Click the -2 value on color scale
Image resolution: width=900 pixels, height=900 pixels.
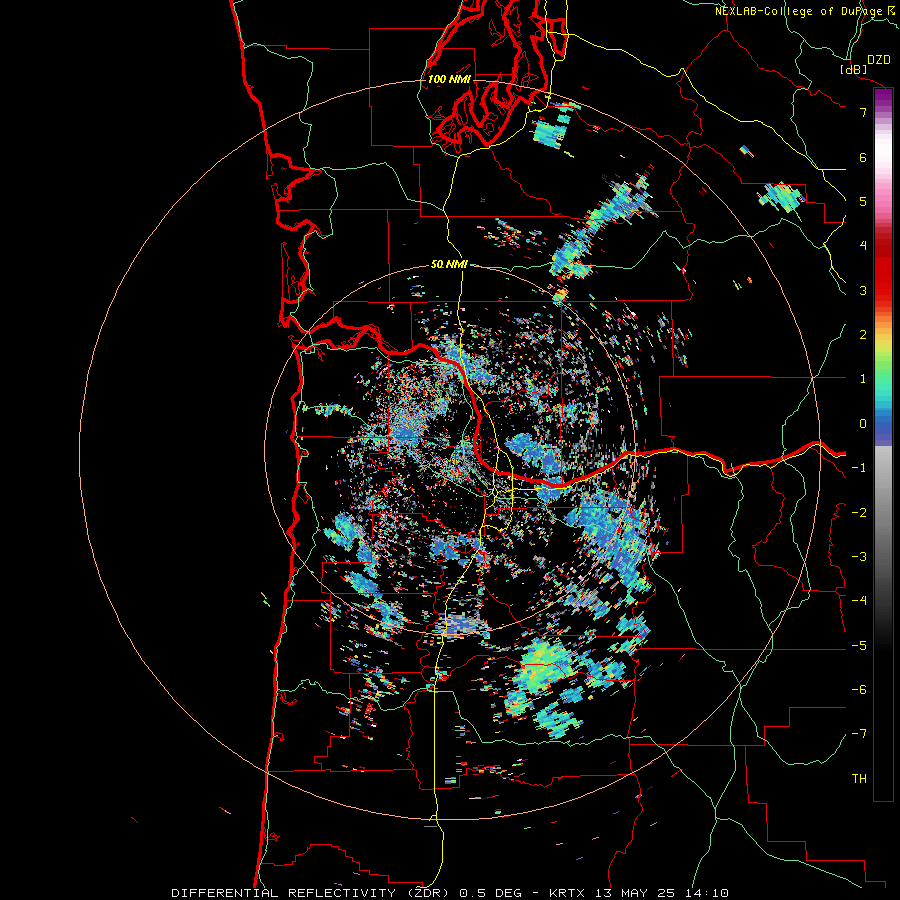pos(859,513)
